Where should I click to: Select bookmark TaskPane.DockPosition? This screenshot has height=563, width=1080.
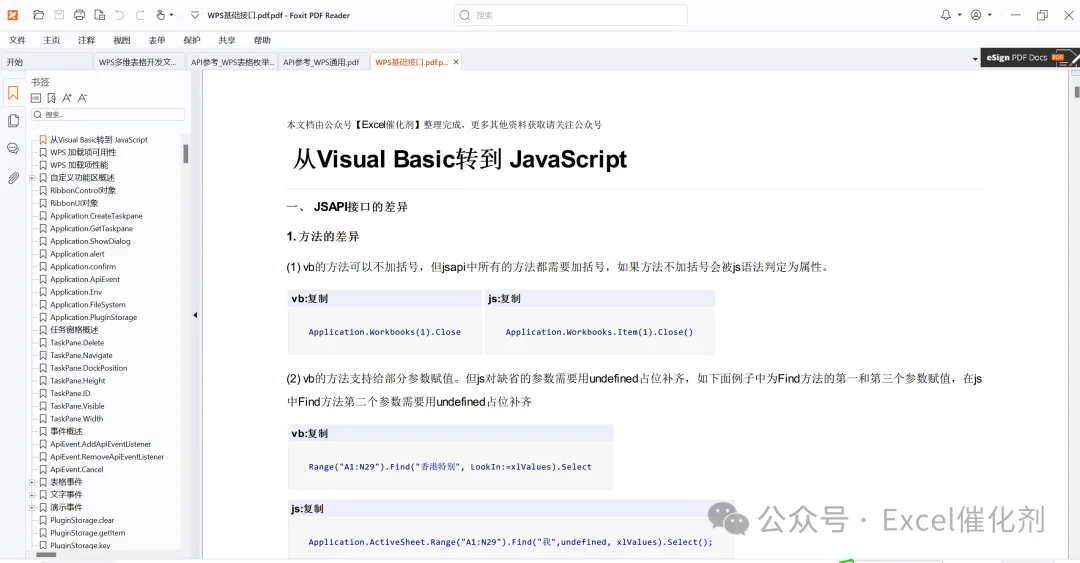click(x=88, y=368)
